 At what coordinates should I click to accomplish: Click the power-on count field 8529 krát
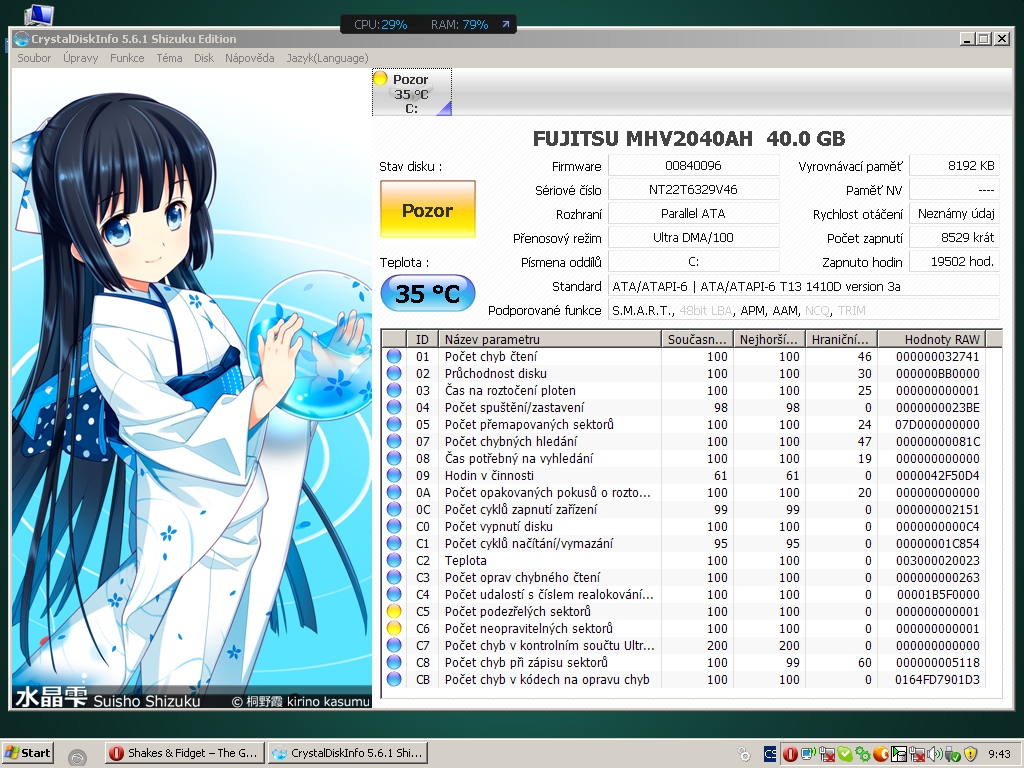click(954, 238)
